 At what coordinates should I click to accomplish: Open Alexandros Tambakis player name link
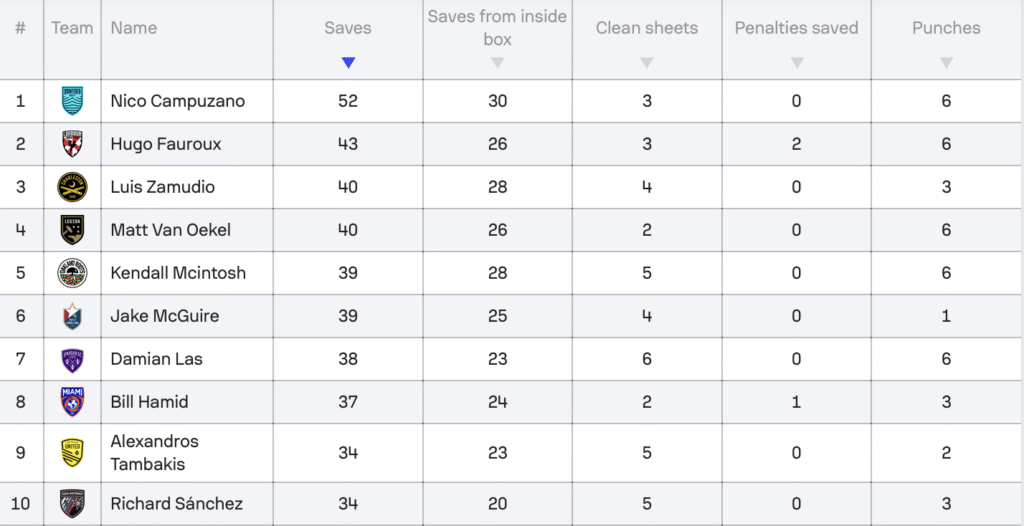click(x=155, y=453)
